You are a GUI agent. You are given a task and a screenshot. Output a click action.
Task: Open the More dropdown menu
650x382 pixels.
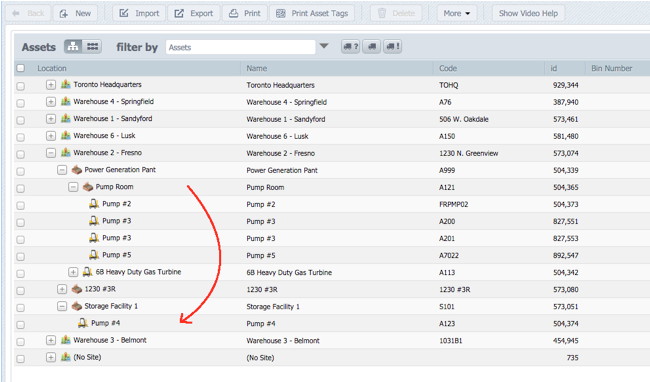457,13
